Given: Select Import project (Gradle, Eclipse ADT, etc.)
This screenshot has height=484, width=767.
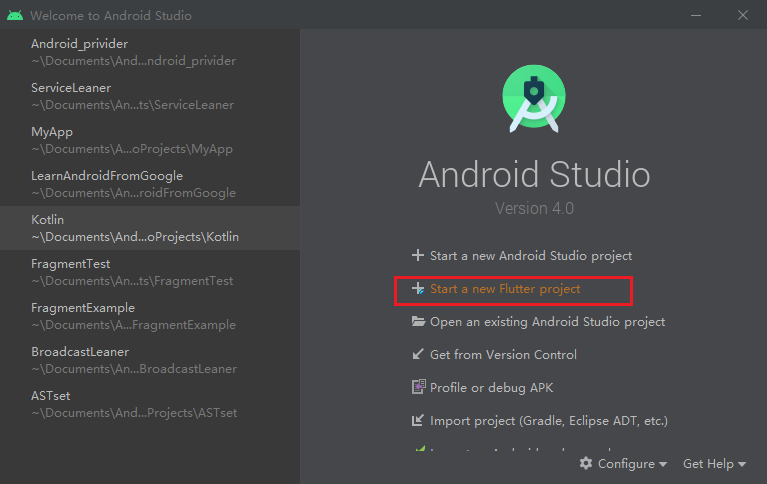Looking at the screenshot, I should 549,420.
